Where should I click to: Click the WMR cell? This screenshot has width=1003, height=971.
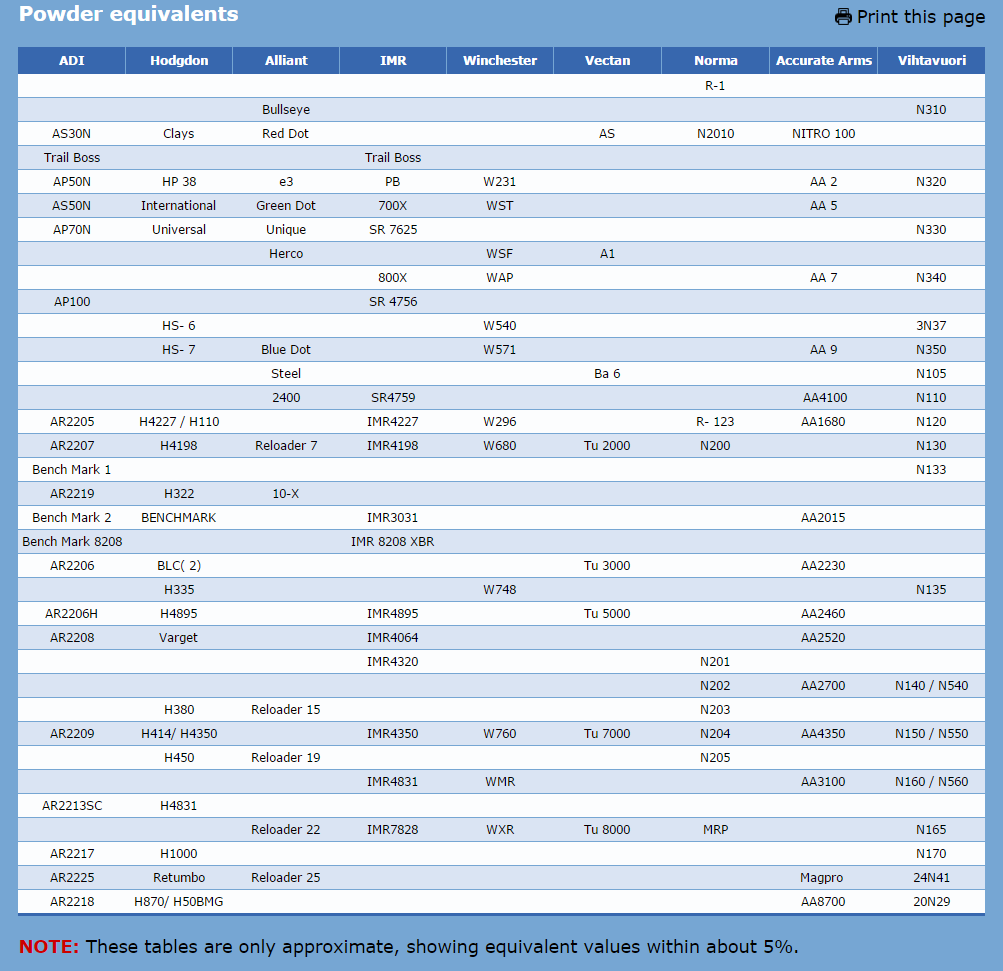500,782
